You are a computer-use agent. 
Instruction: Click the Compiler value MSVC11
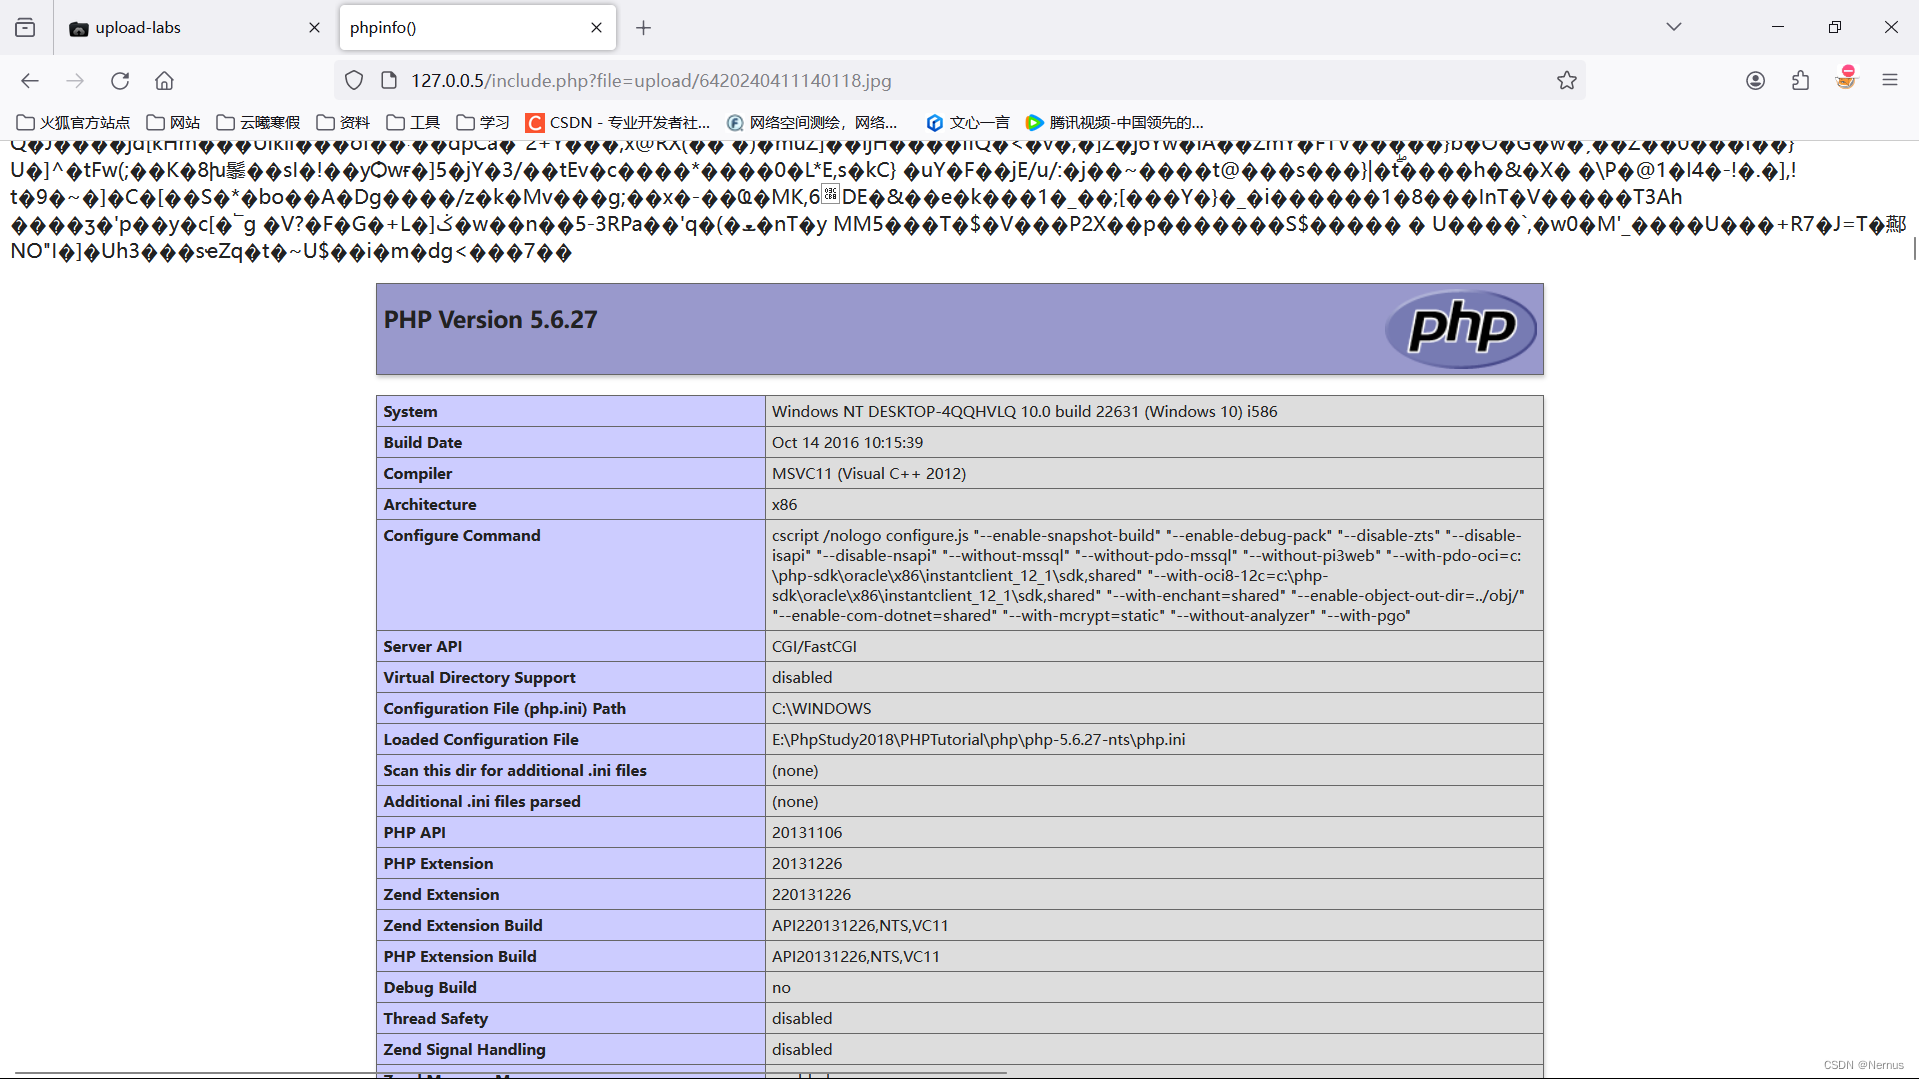click(x=868, y=474)
